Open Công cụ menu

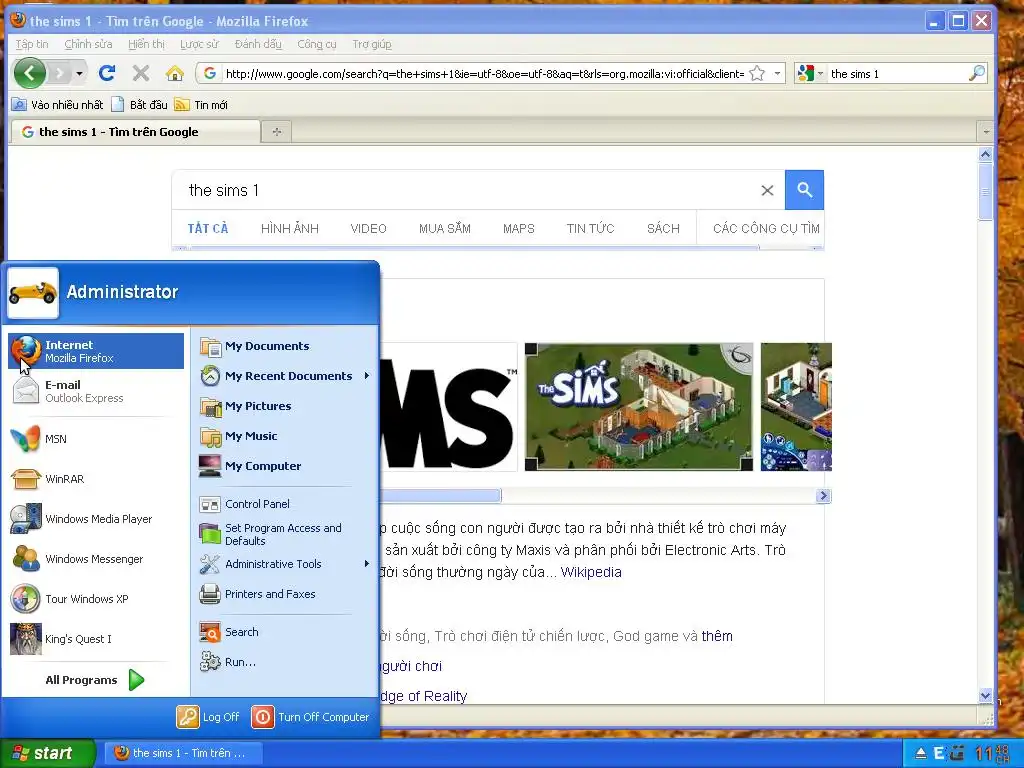[x=317, y=44]
